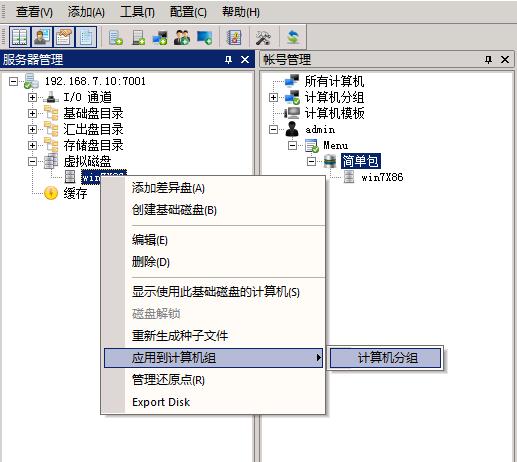Expand the I/O 通道 tree node

tap(32, 97)
